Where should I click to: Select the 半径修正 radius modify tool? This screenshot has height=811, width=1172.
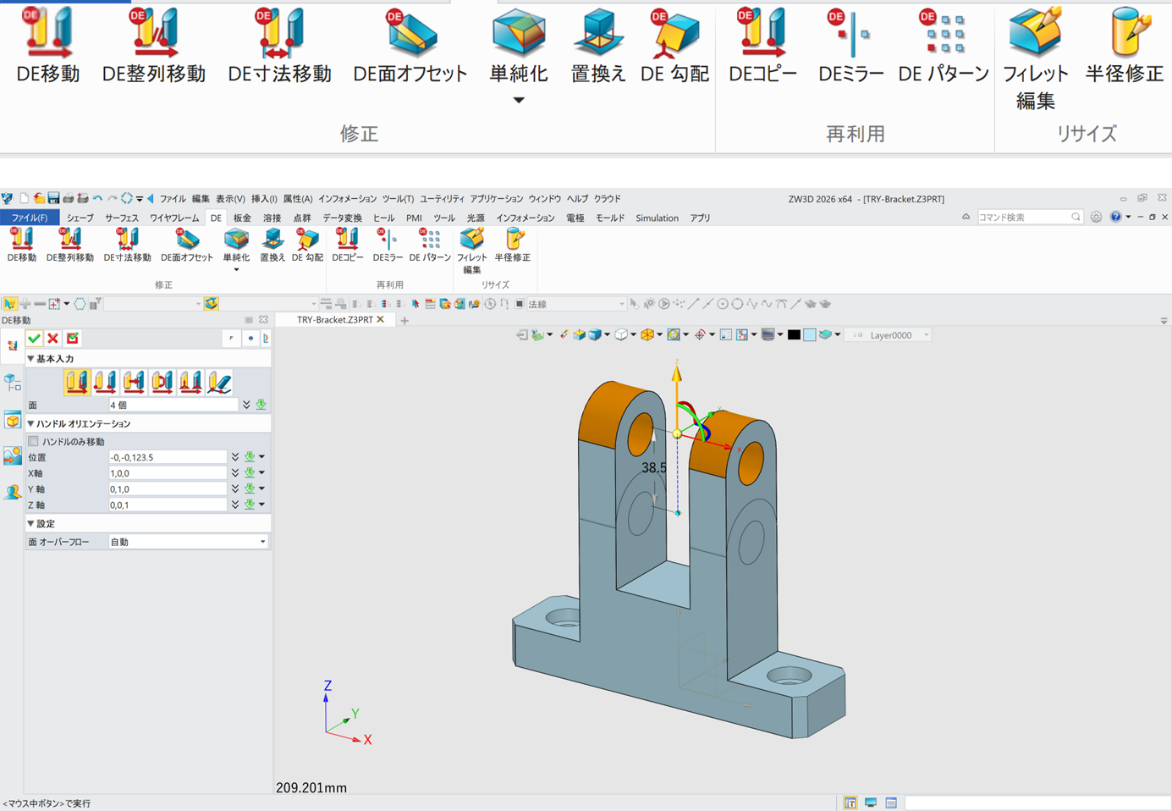(514, 243)
